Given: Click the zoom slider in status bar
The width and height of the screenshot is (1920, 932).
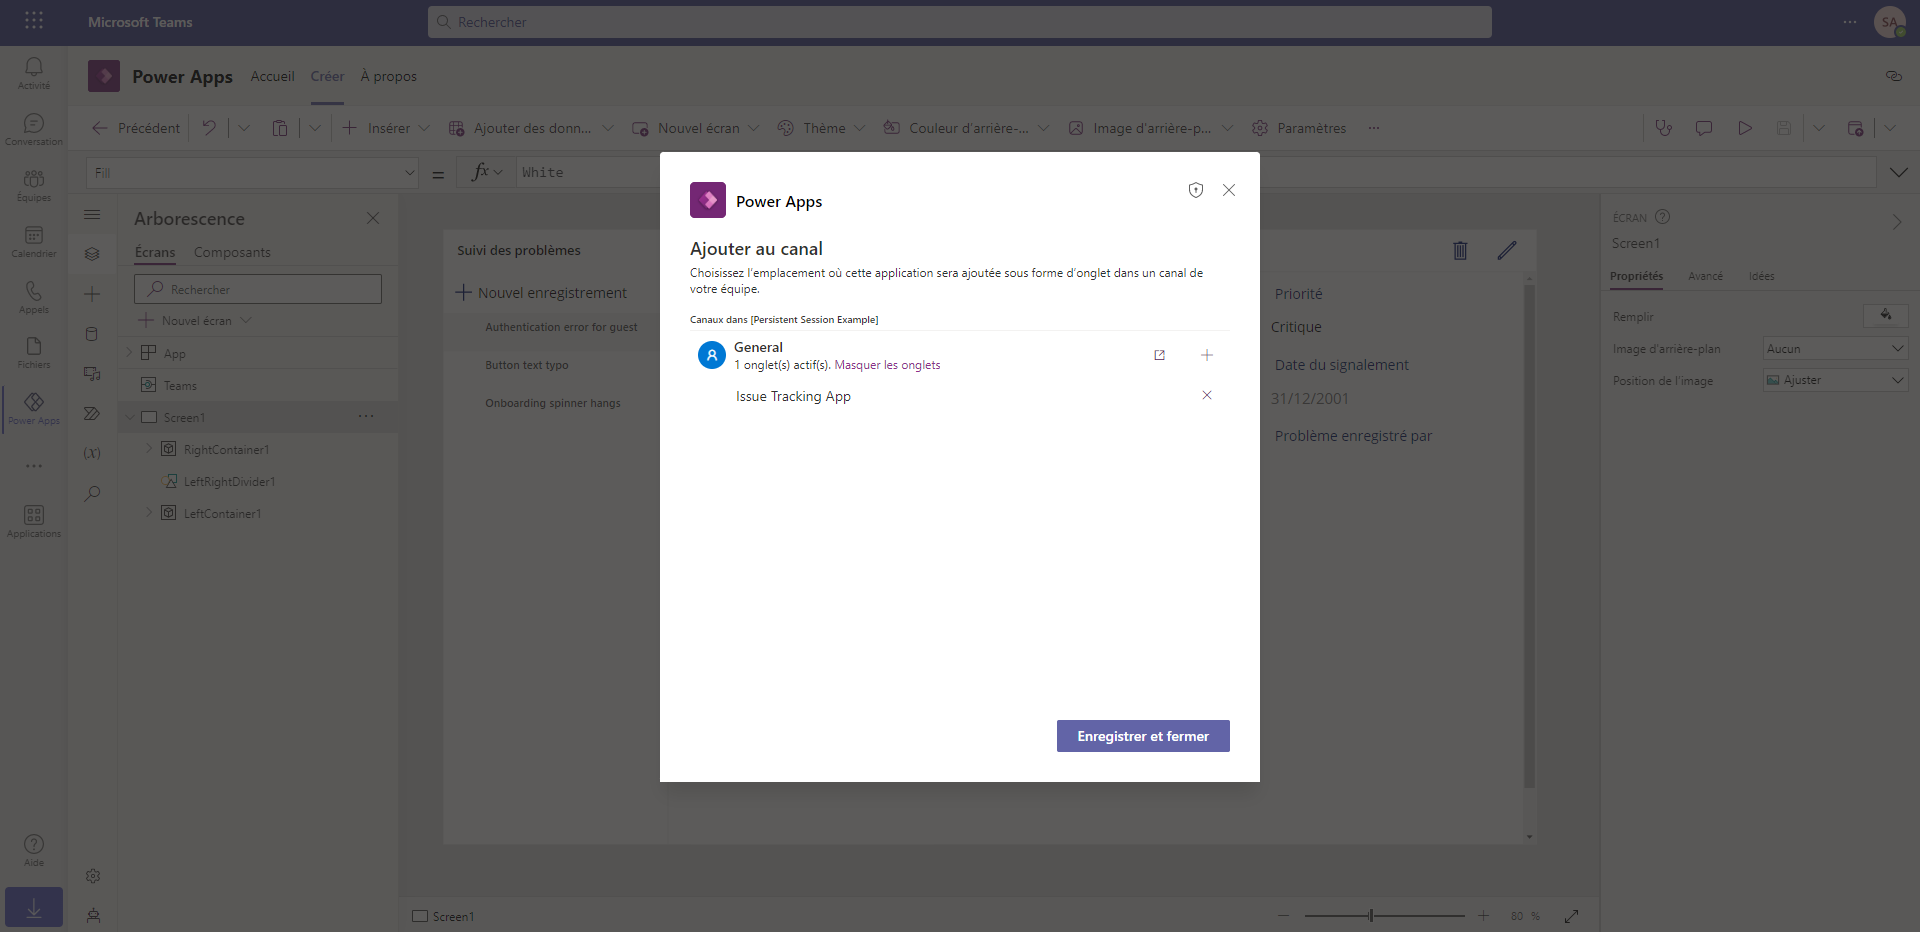Looking at the screenshot, I should (x=1384, y=915).
